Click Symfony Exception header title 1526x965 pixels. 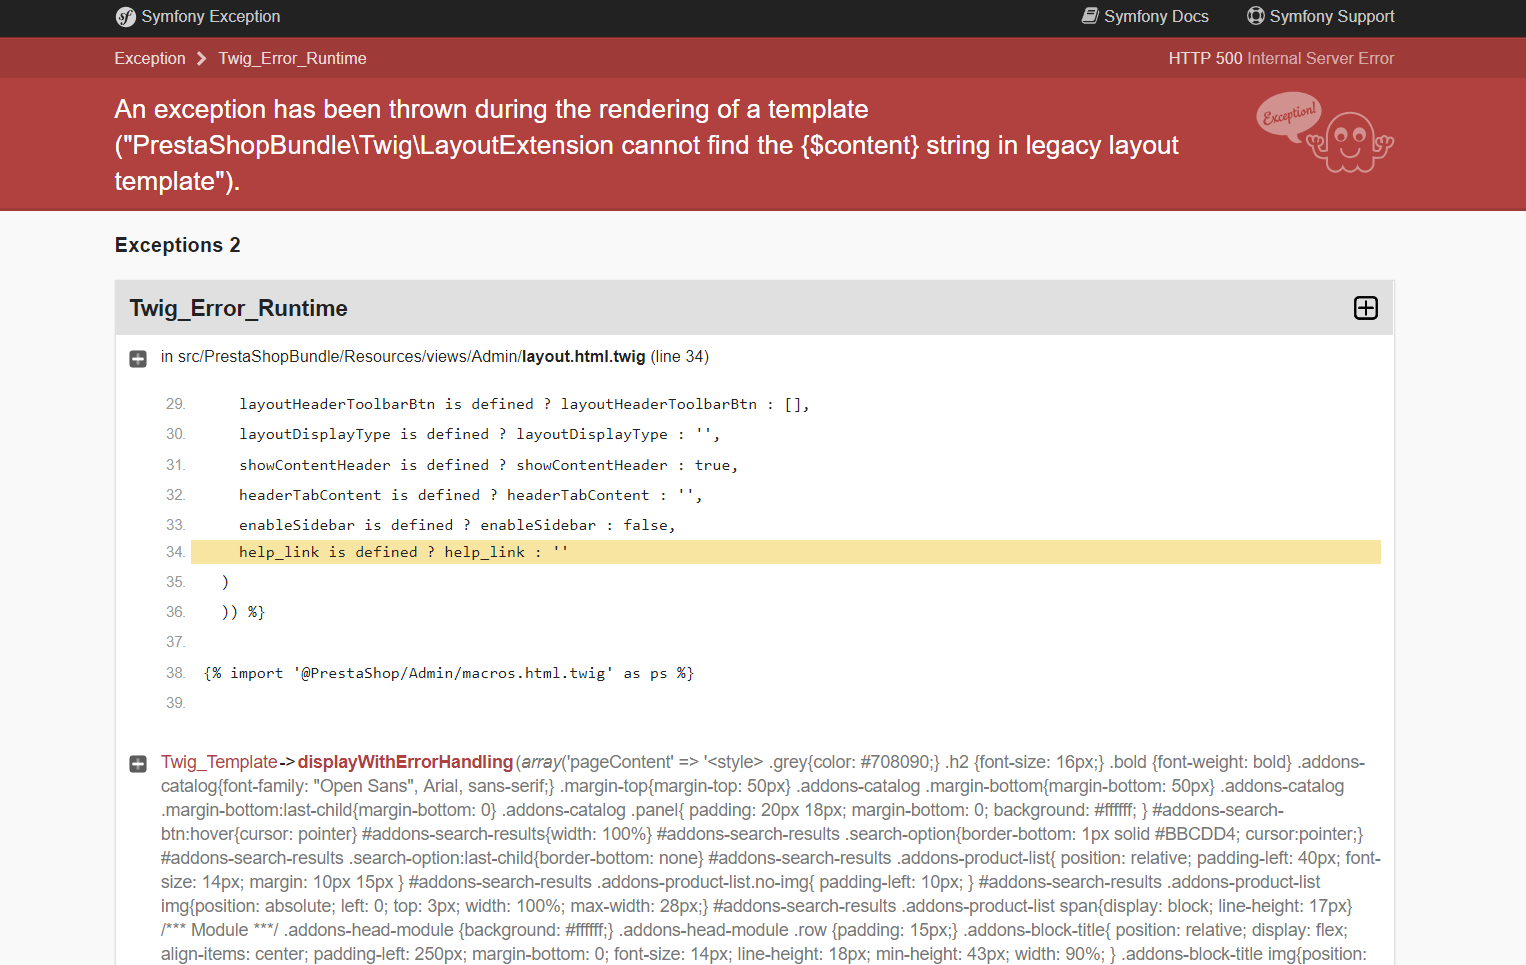(210, 16)
